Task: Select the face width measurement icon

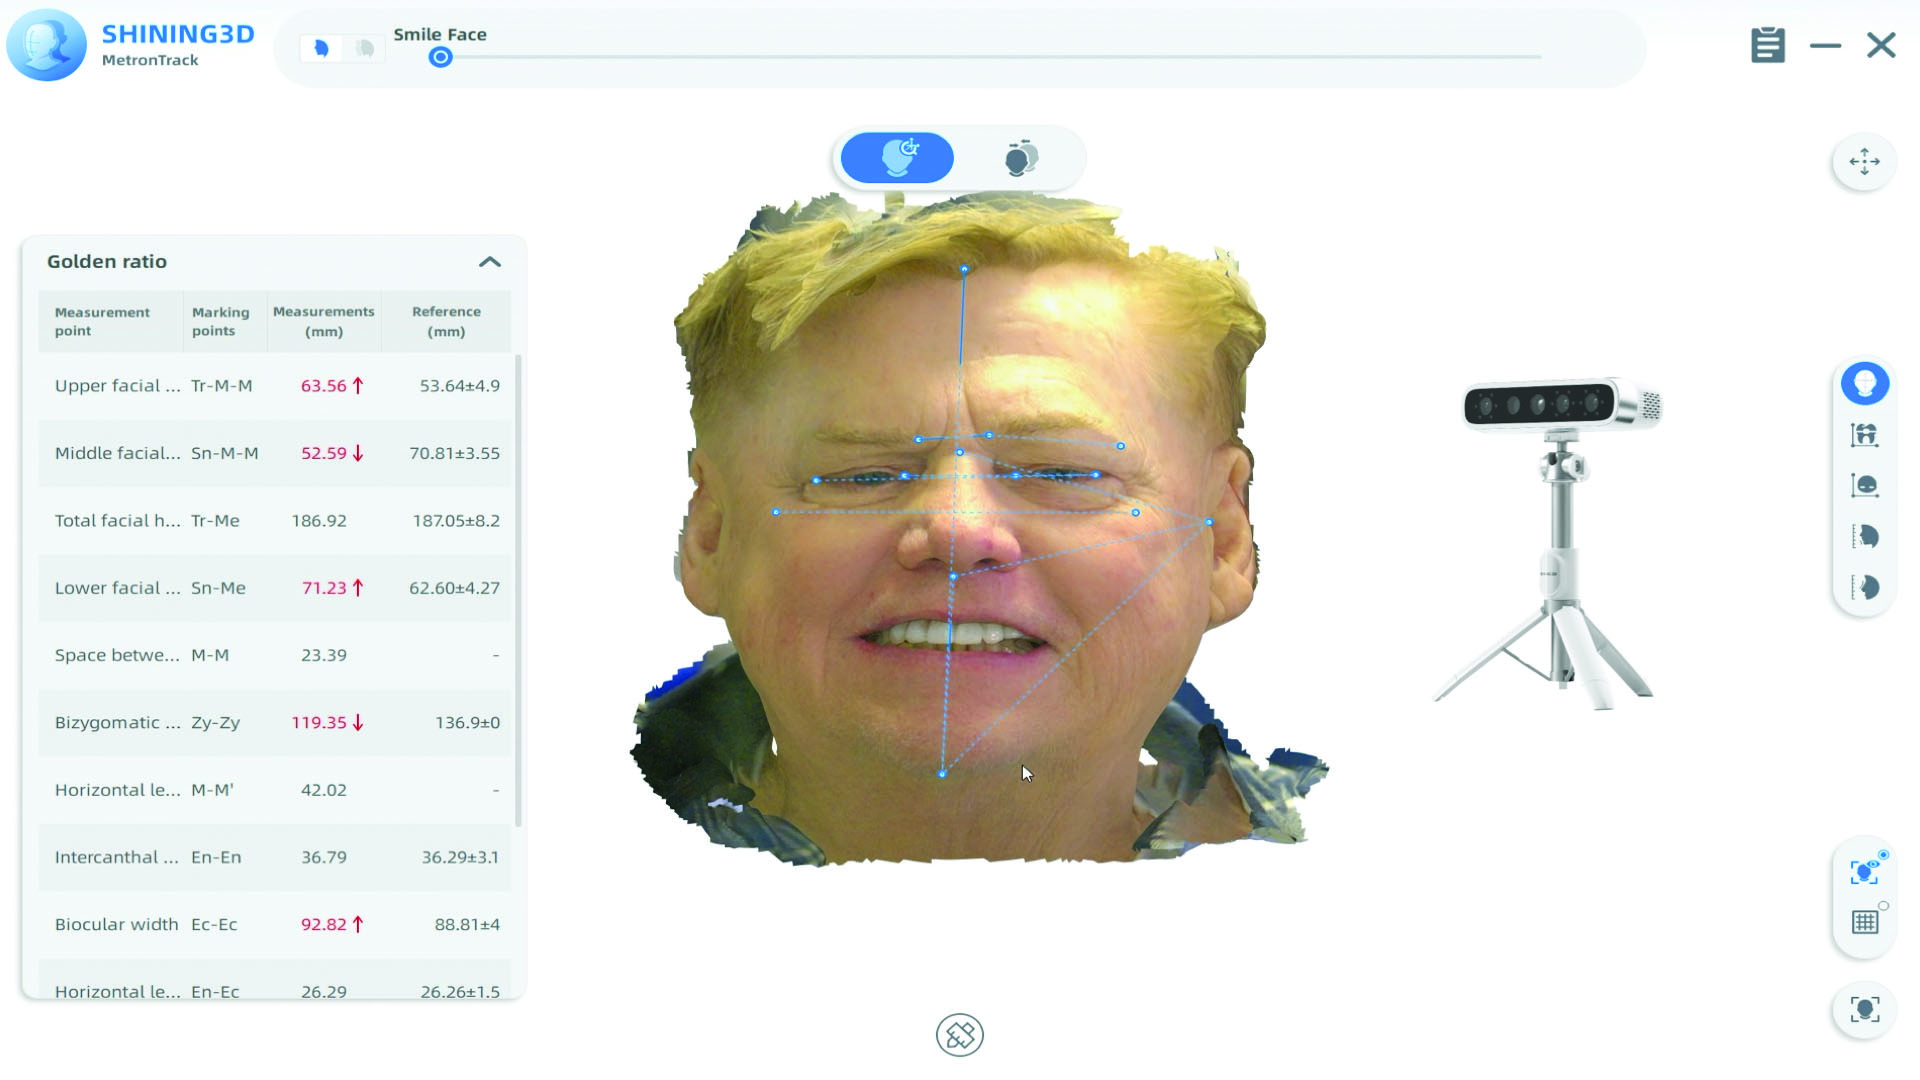Action: (1864, 486)
